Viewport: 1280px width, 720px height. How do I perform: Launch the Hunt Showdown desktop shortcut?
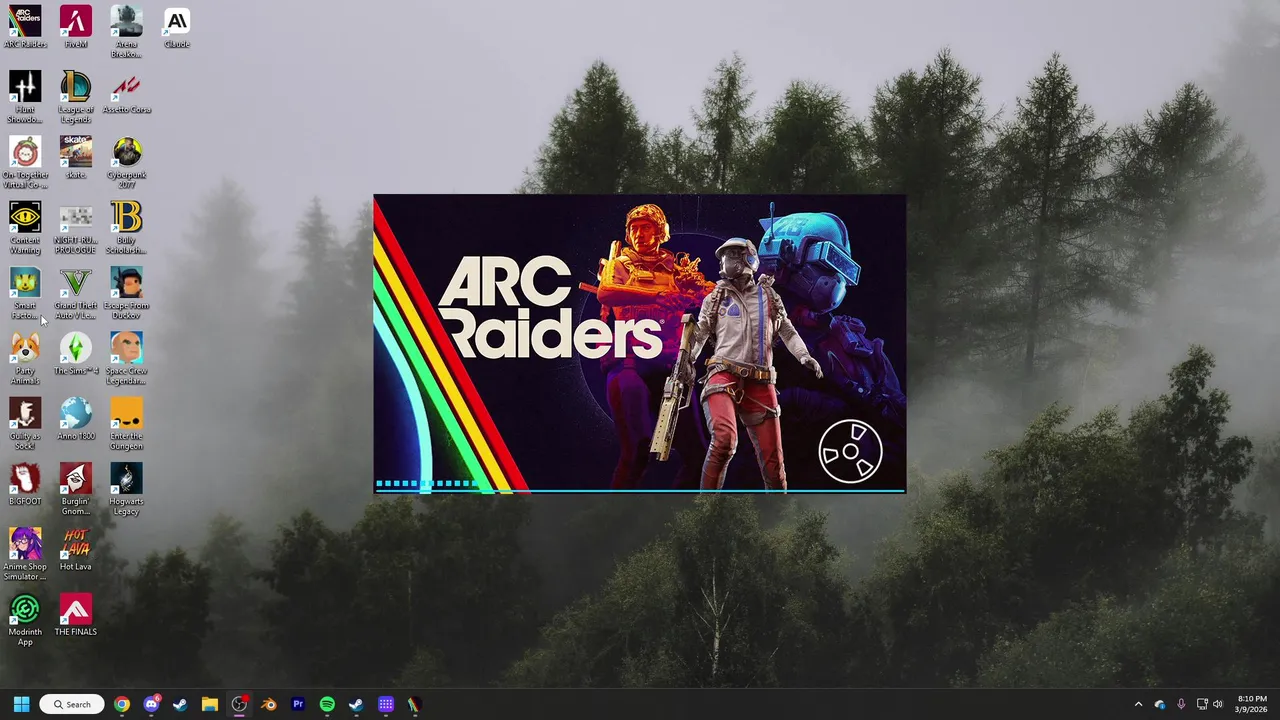pyautogui.click(x=25, y=97)
